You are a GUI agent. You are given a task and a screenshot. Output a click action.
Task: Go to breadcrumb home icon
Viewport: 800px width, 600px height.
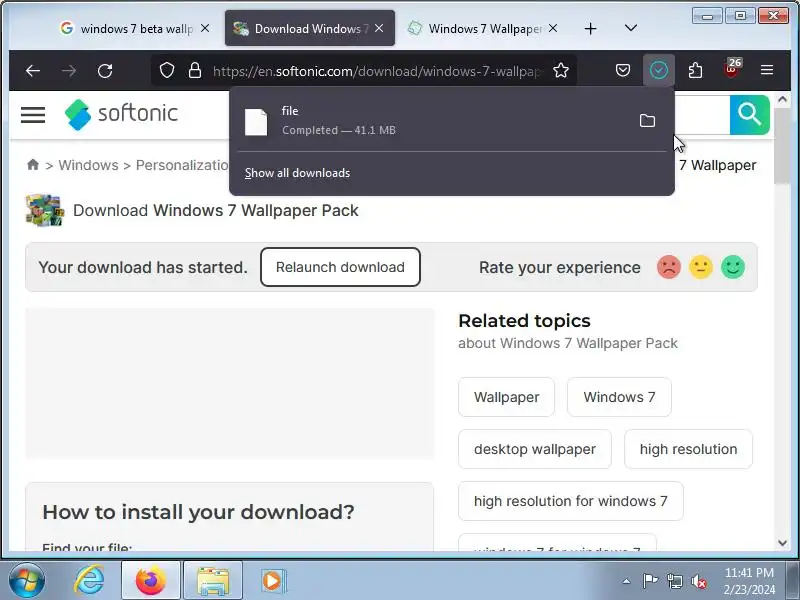(33, 165)
